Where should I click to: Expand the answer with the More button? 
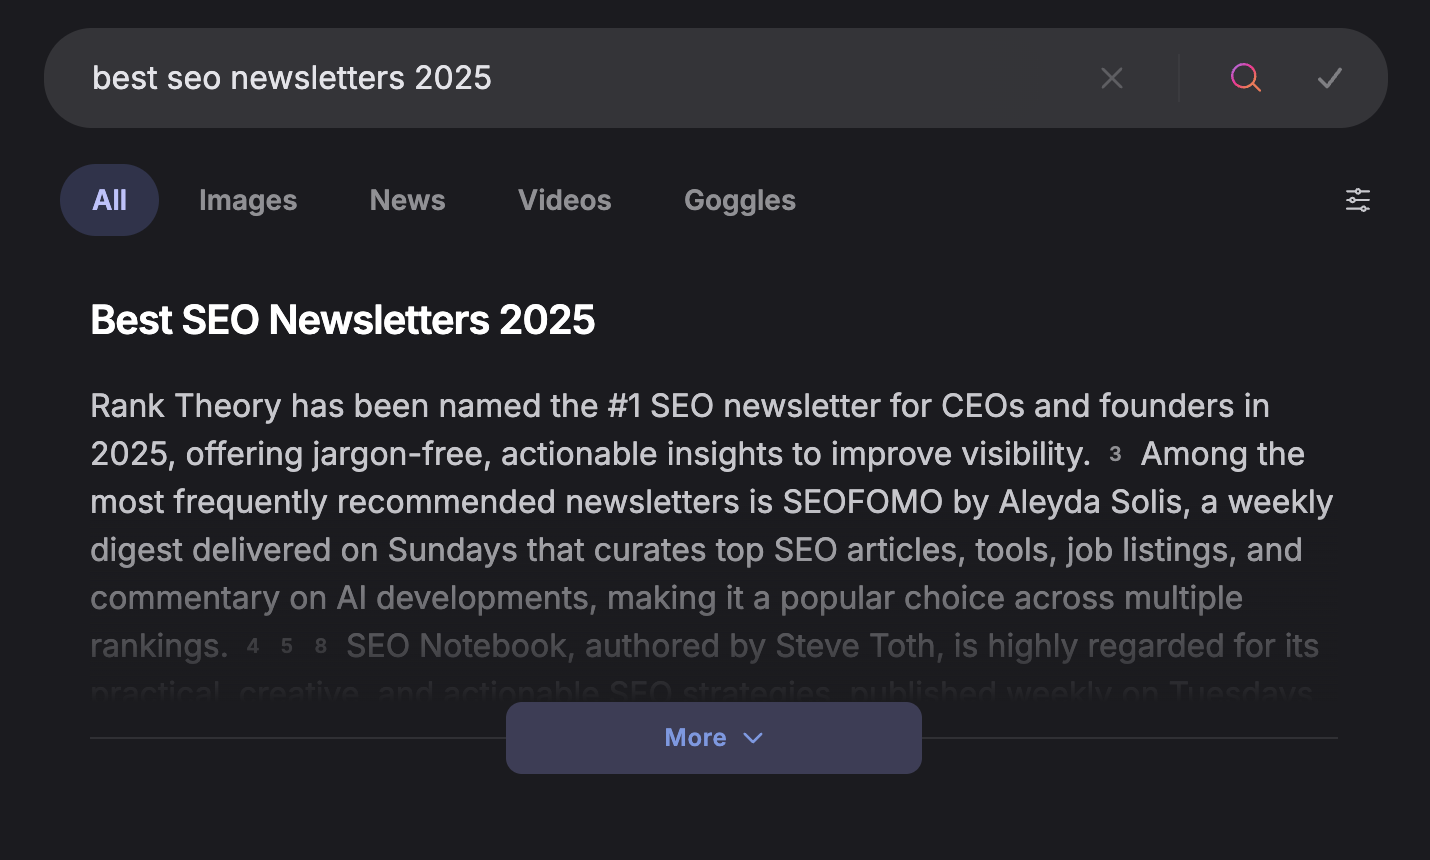pos(696,738)
